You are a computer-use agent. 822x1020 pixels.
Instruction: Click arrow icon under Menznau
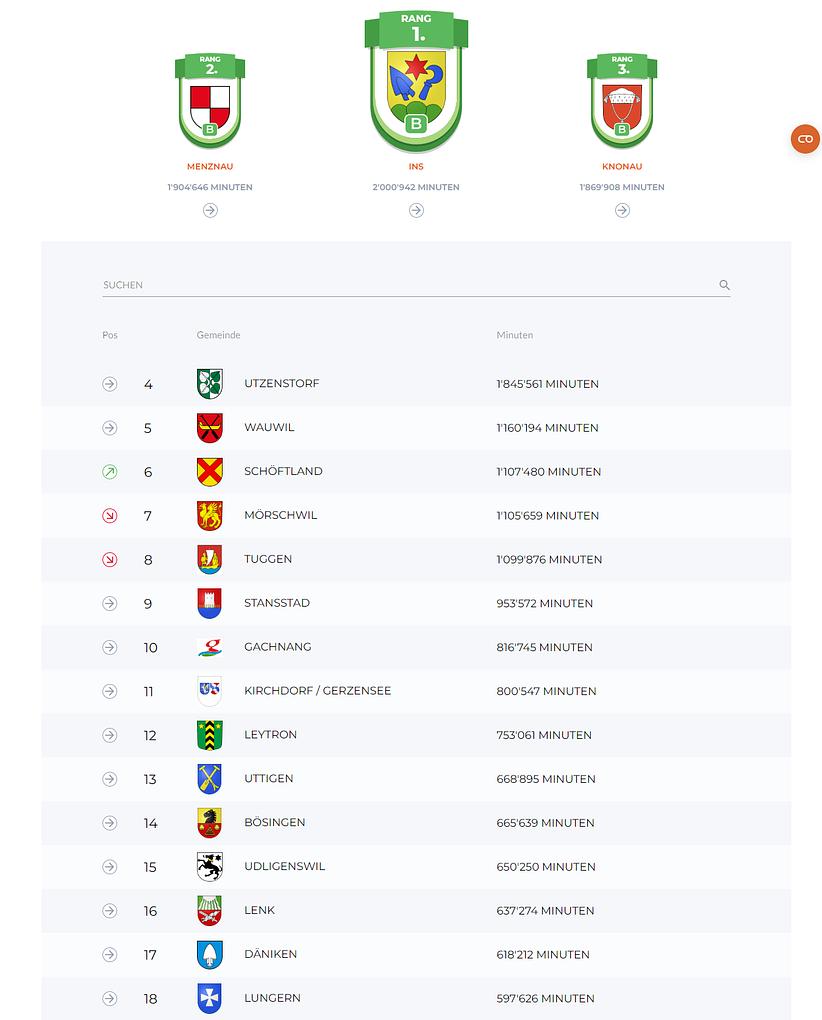210,210
